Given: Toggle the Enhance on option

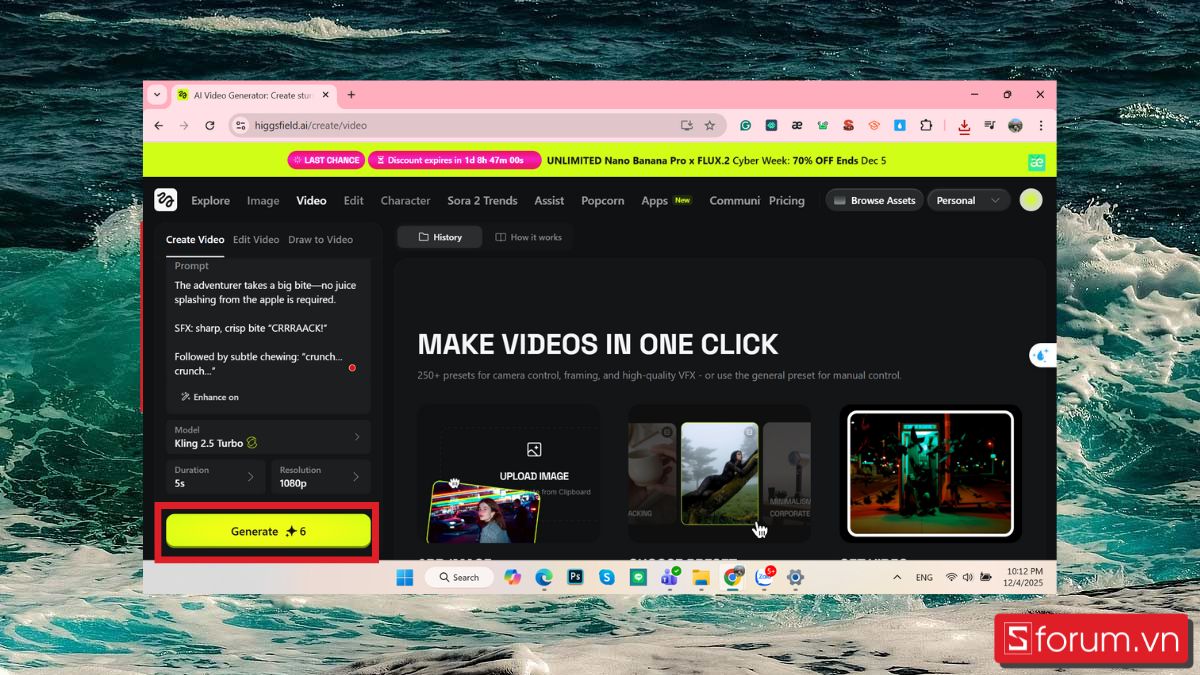Looking at the screenshot, I should [210, 397].
